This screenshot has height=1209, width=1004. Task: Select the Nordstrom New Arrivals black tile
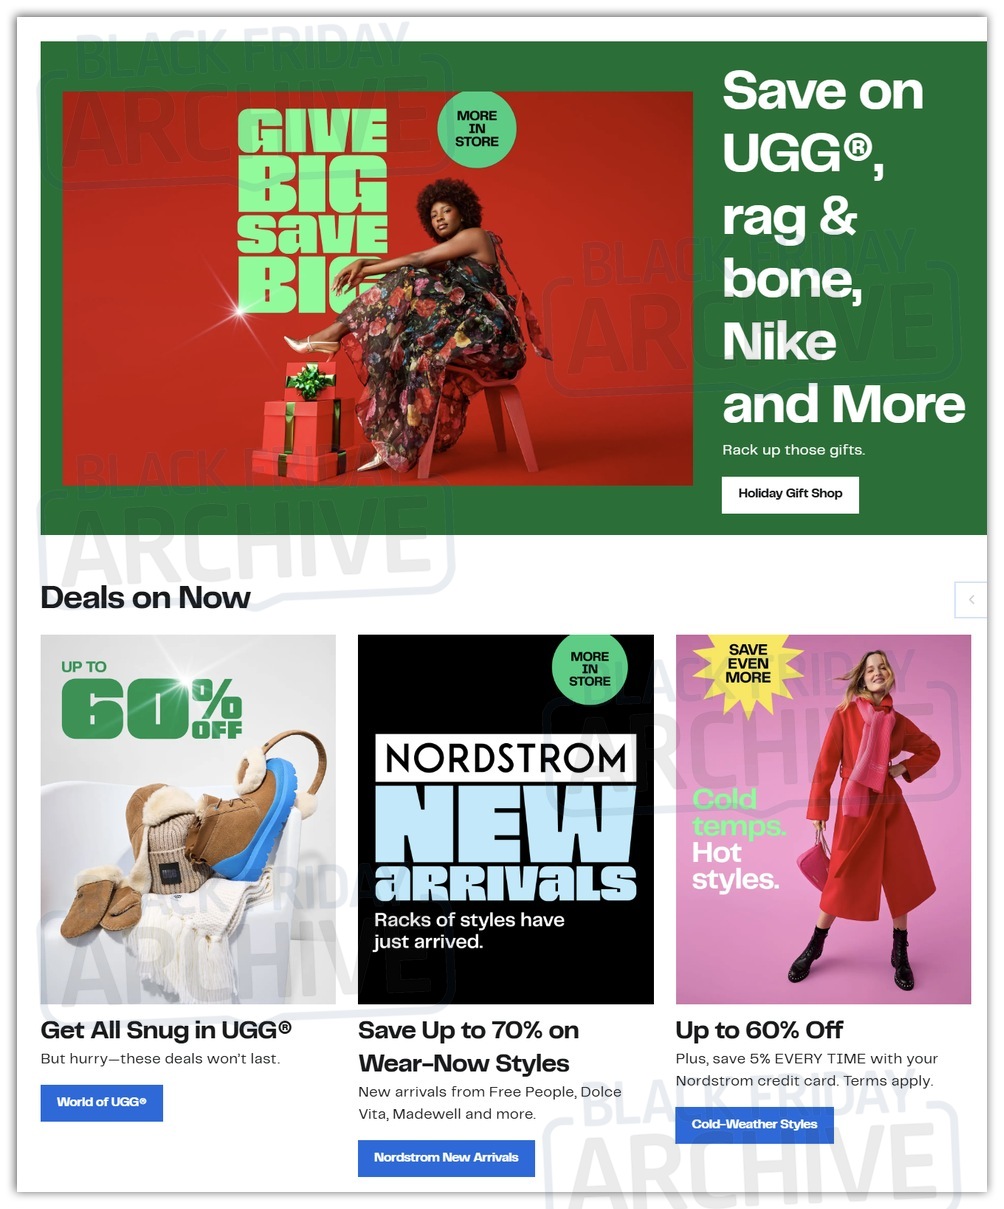click(505, 819)
